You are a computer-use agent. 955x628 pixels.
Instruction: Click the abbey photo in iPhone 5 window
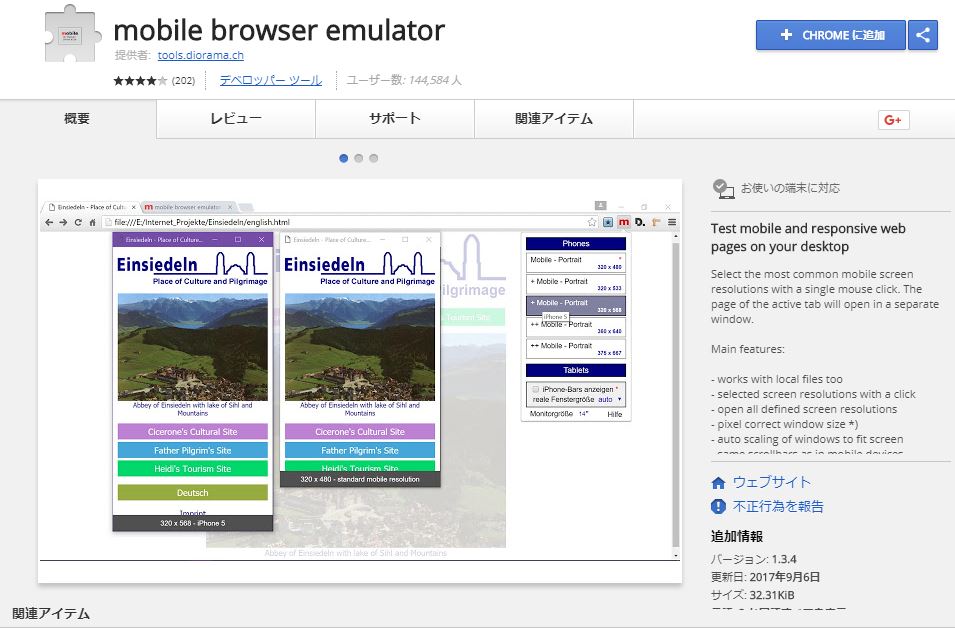pyautogui.click(x=192, y=347)
